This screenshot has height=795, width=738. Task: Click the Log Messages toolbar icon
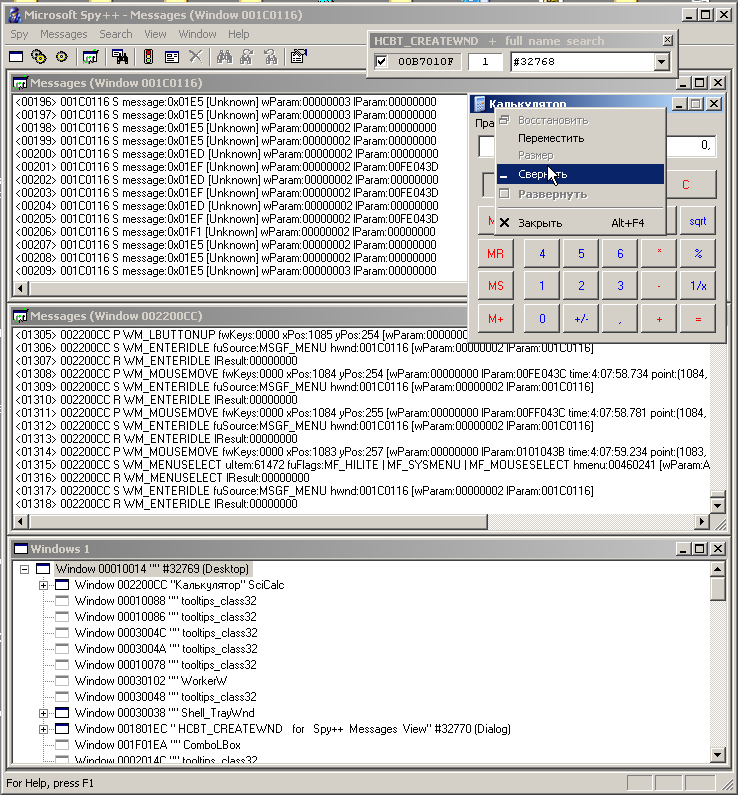[91, 57]
